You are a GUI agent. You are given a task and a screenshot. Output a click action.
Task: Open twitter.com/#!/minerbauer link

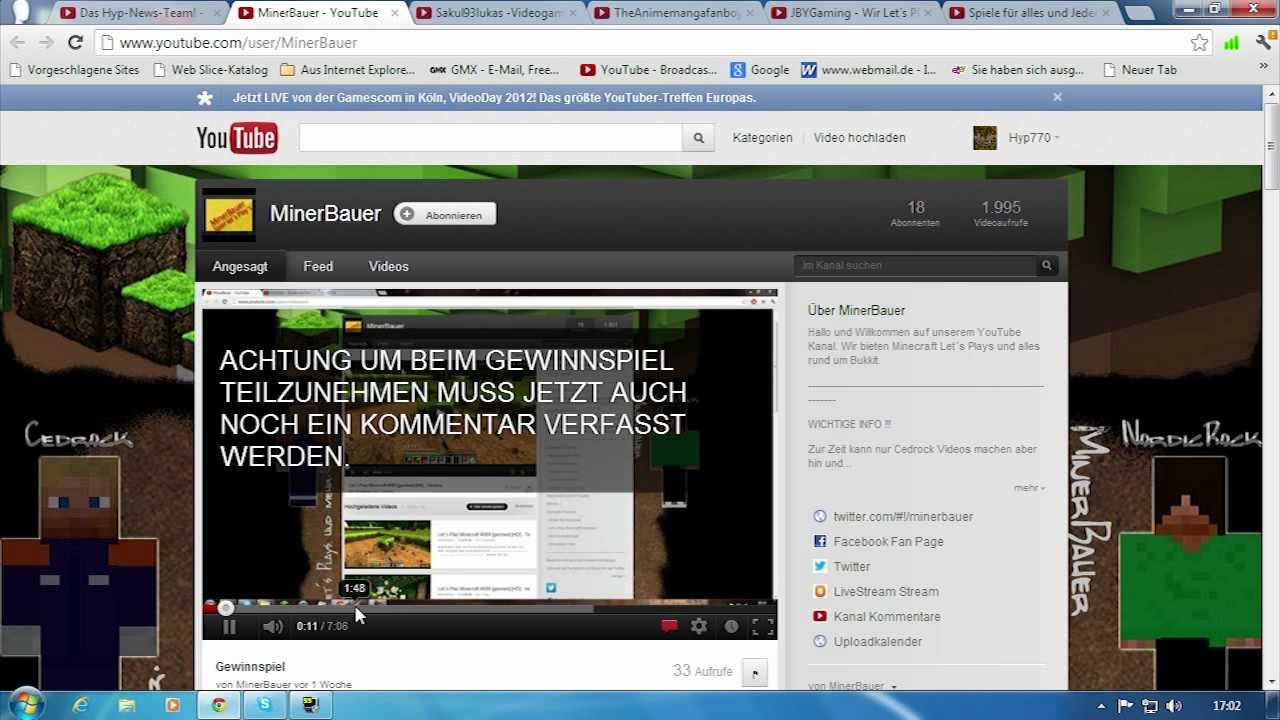click(903, 516)
